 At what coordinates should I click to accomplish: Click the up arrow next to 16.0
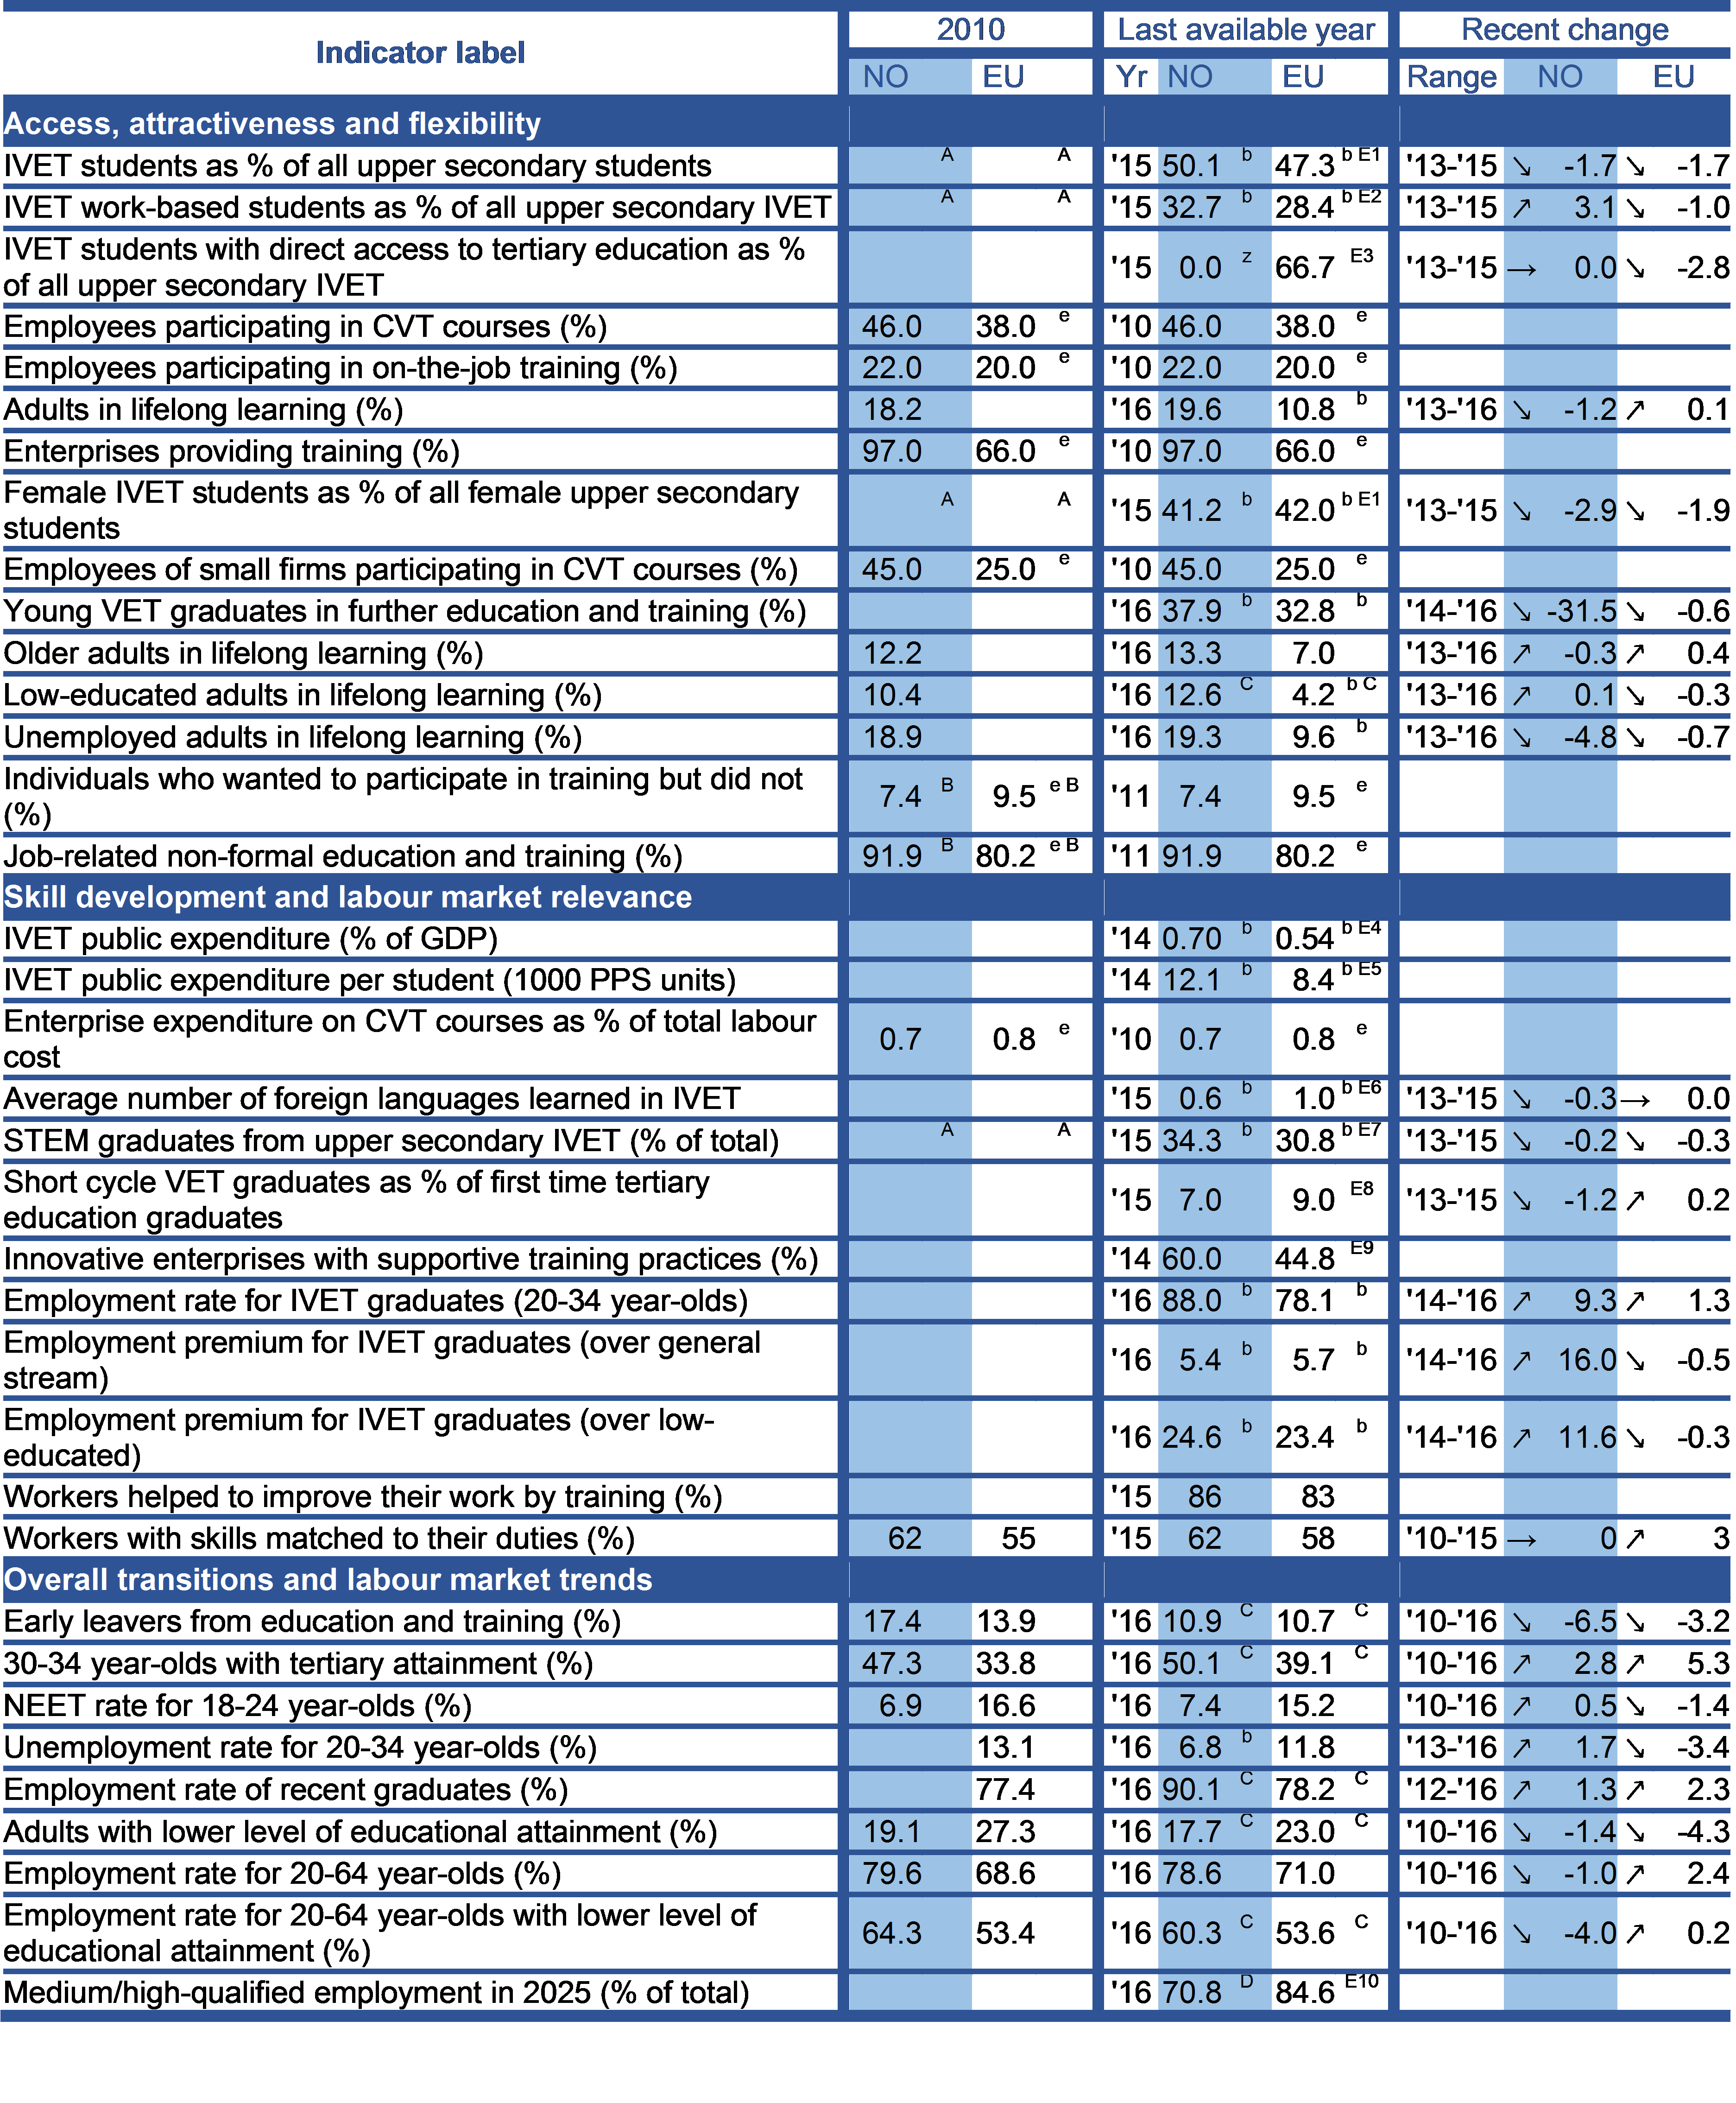click(x=1521, y=1360)
